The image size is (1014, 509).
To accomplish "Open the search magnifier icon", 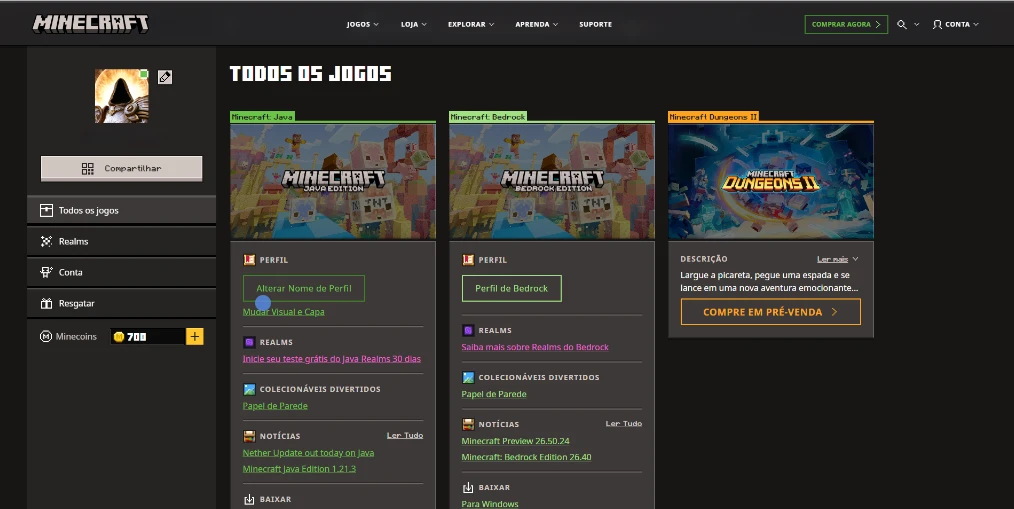I will coord(901,25).
